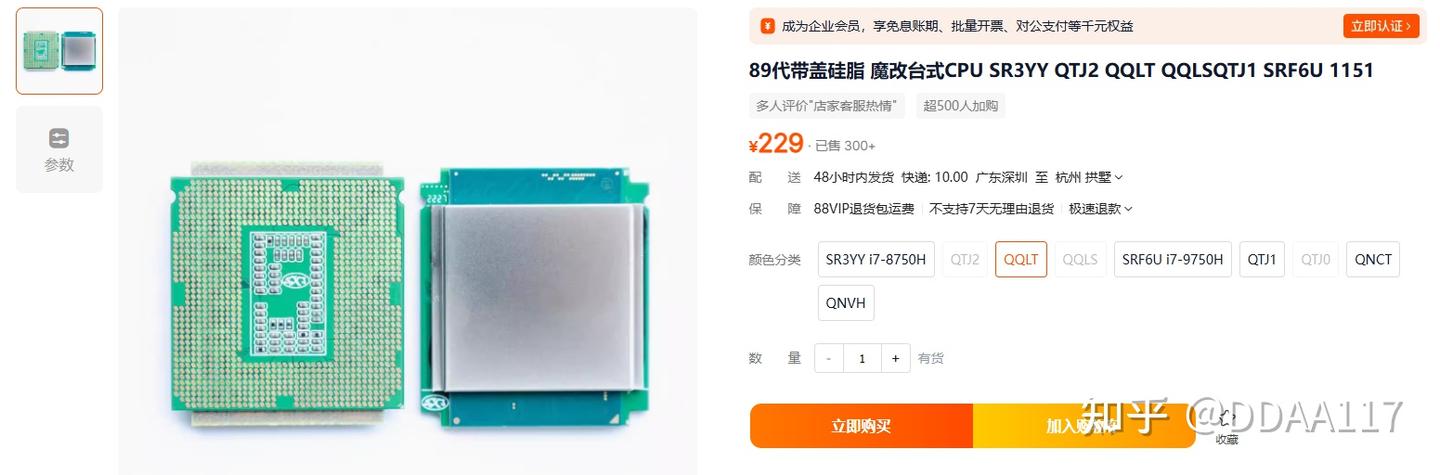Select SR3YY i7-8750H variant

click(x=876, y=259)
